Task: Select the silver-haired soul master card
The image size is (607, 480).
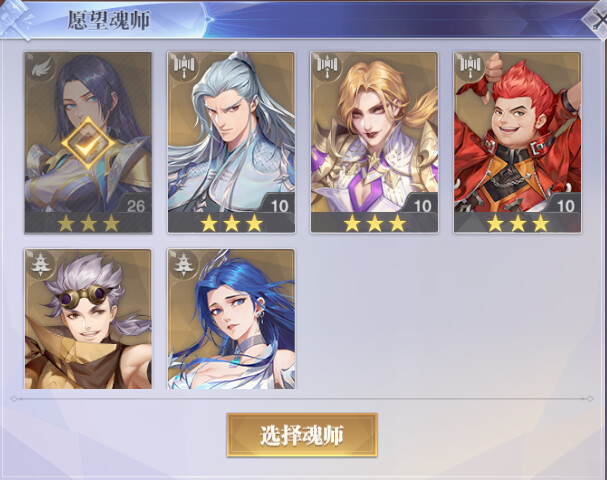Action: (231, 142)
